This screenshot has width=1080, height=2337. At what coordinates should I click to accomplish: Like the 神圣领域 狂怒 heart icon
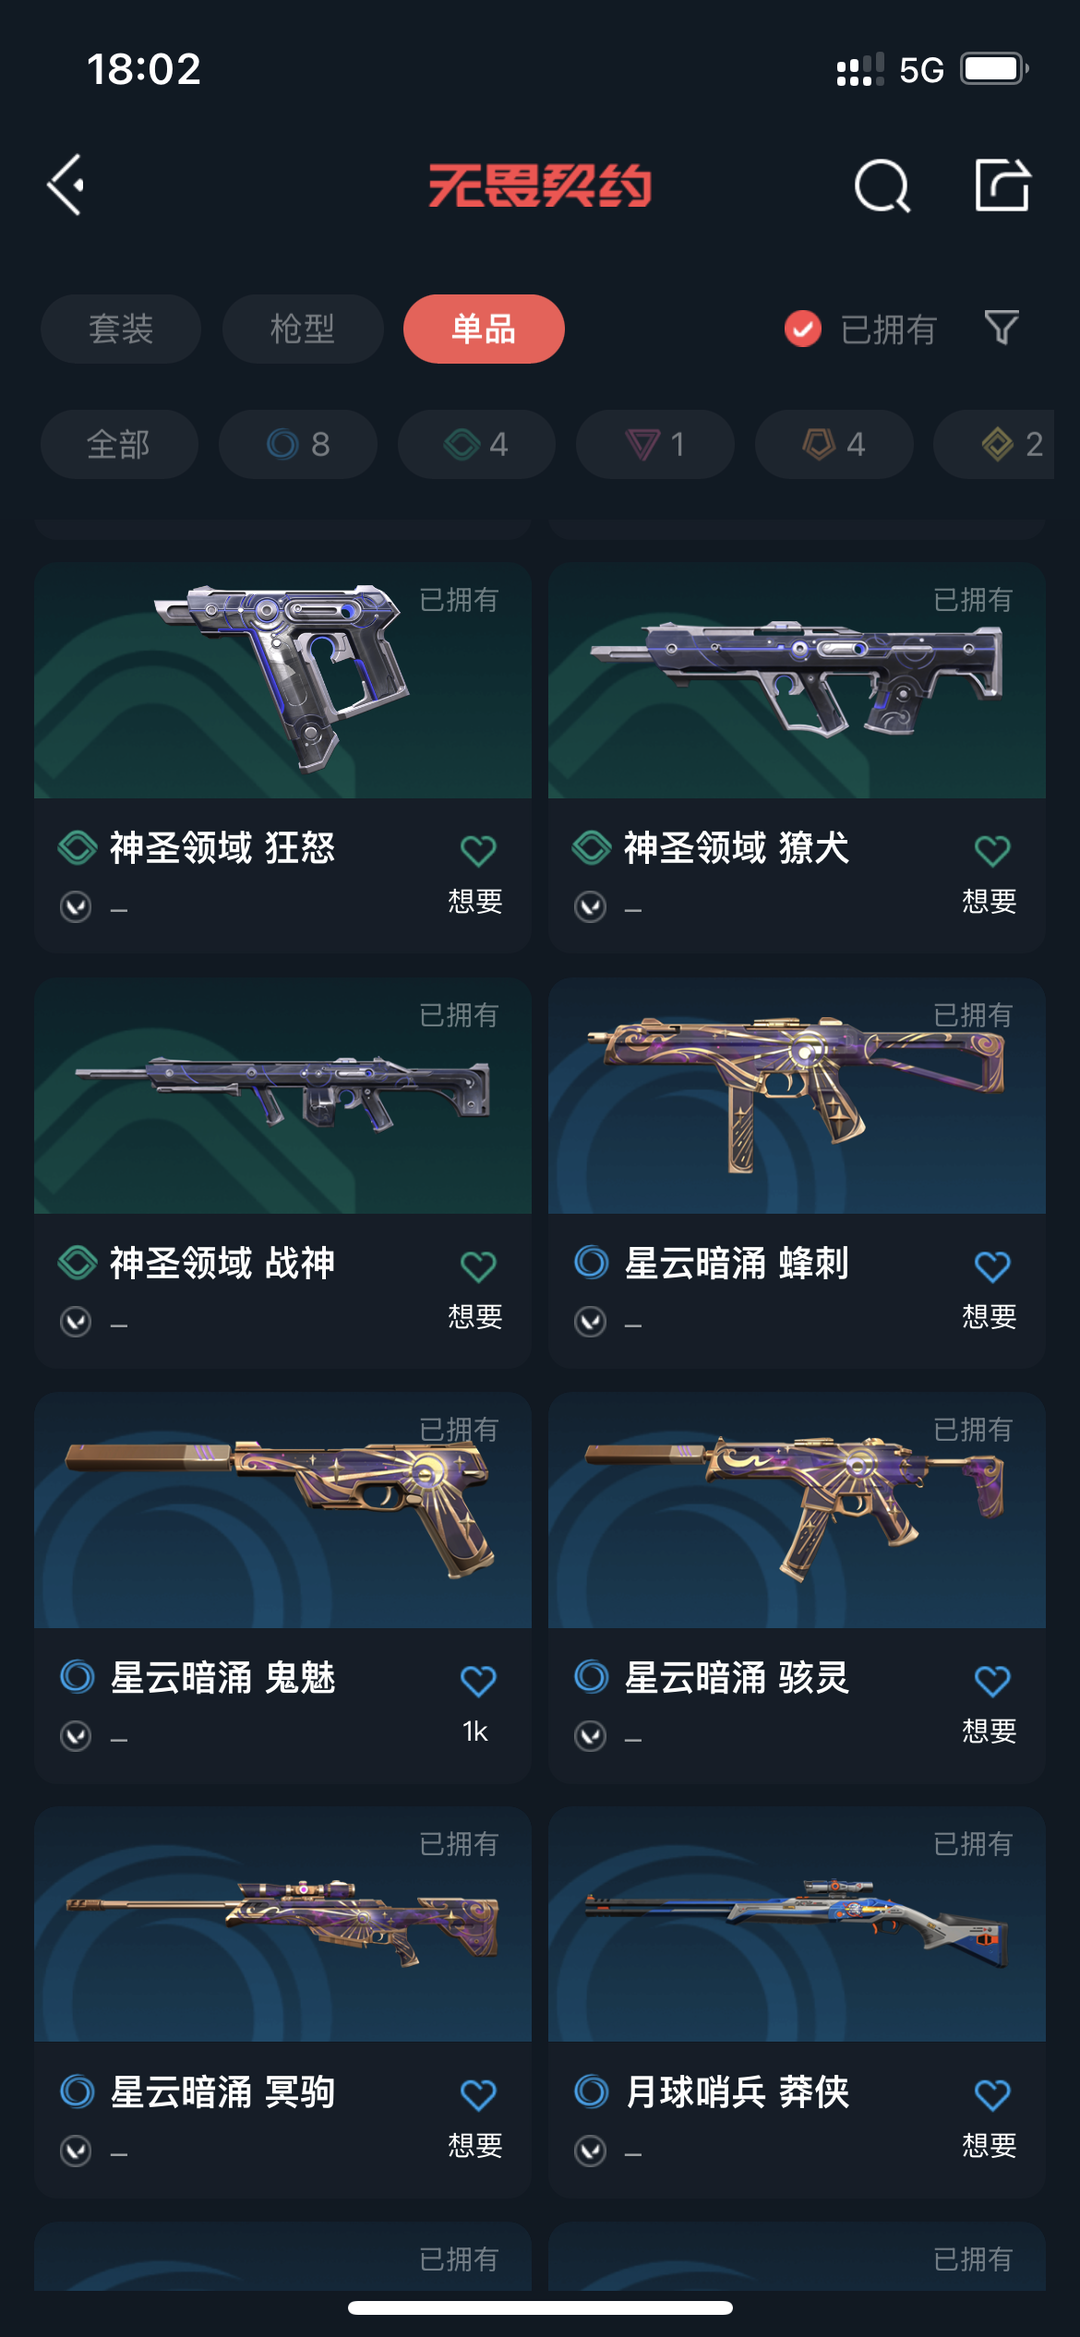pos(478,851)
